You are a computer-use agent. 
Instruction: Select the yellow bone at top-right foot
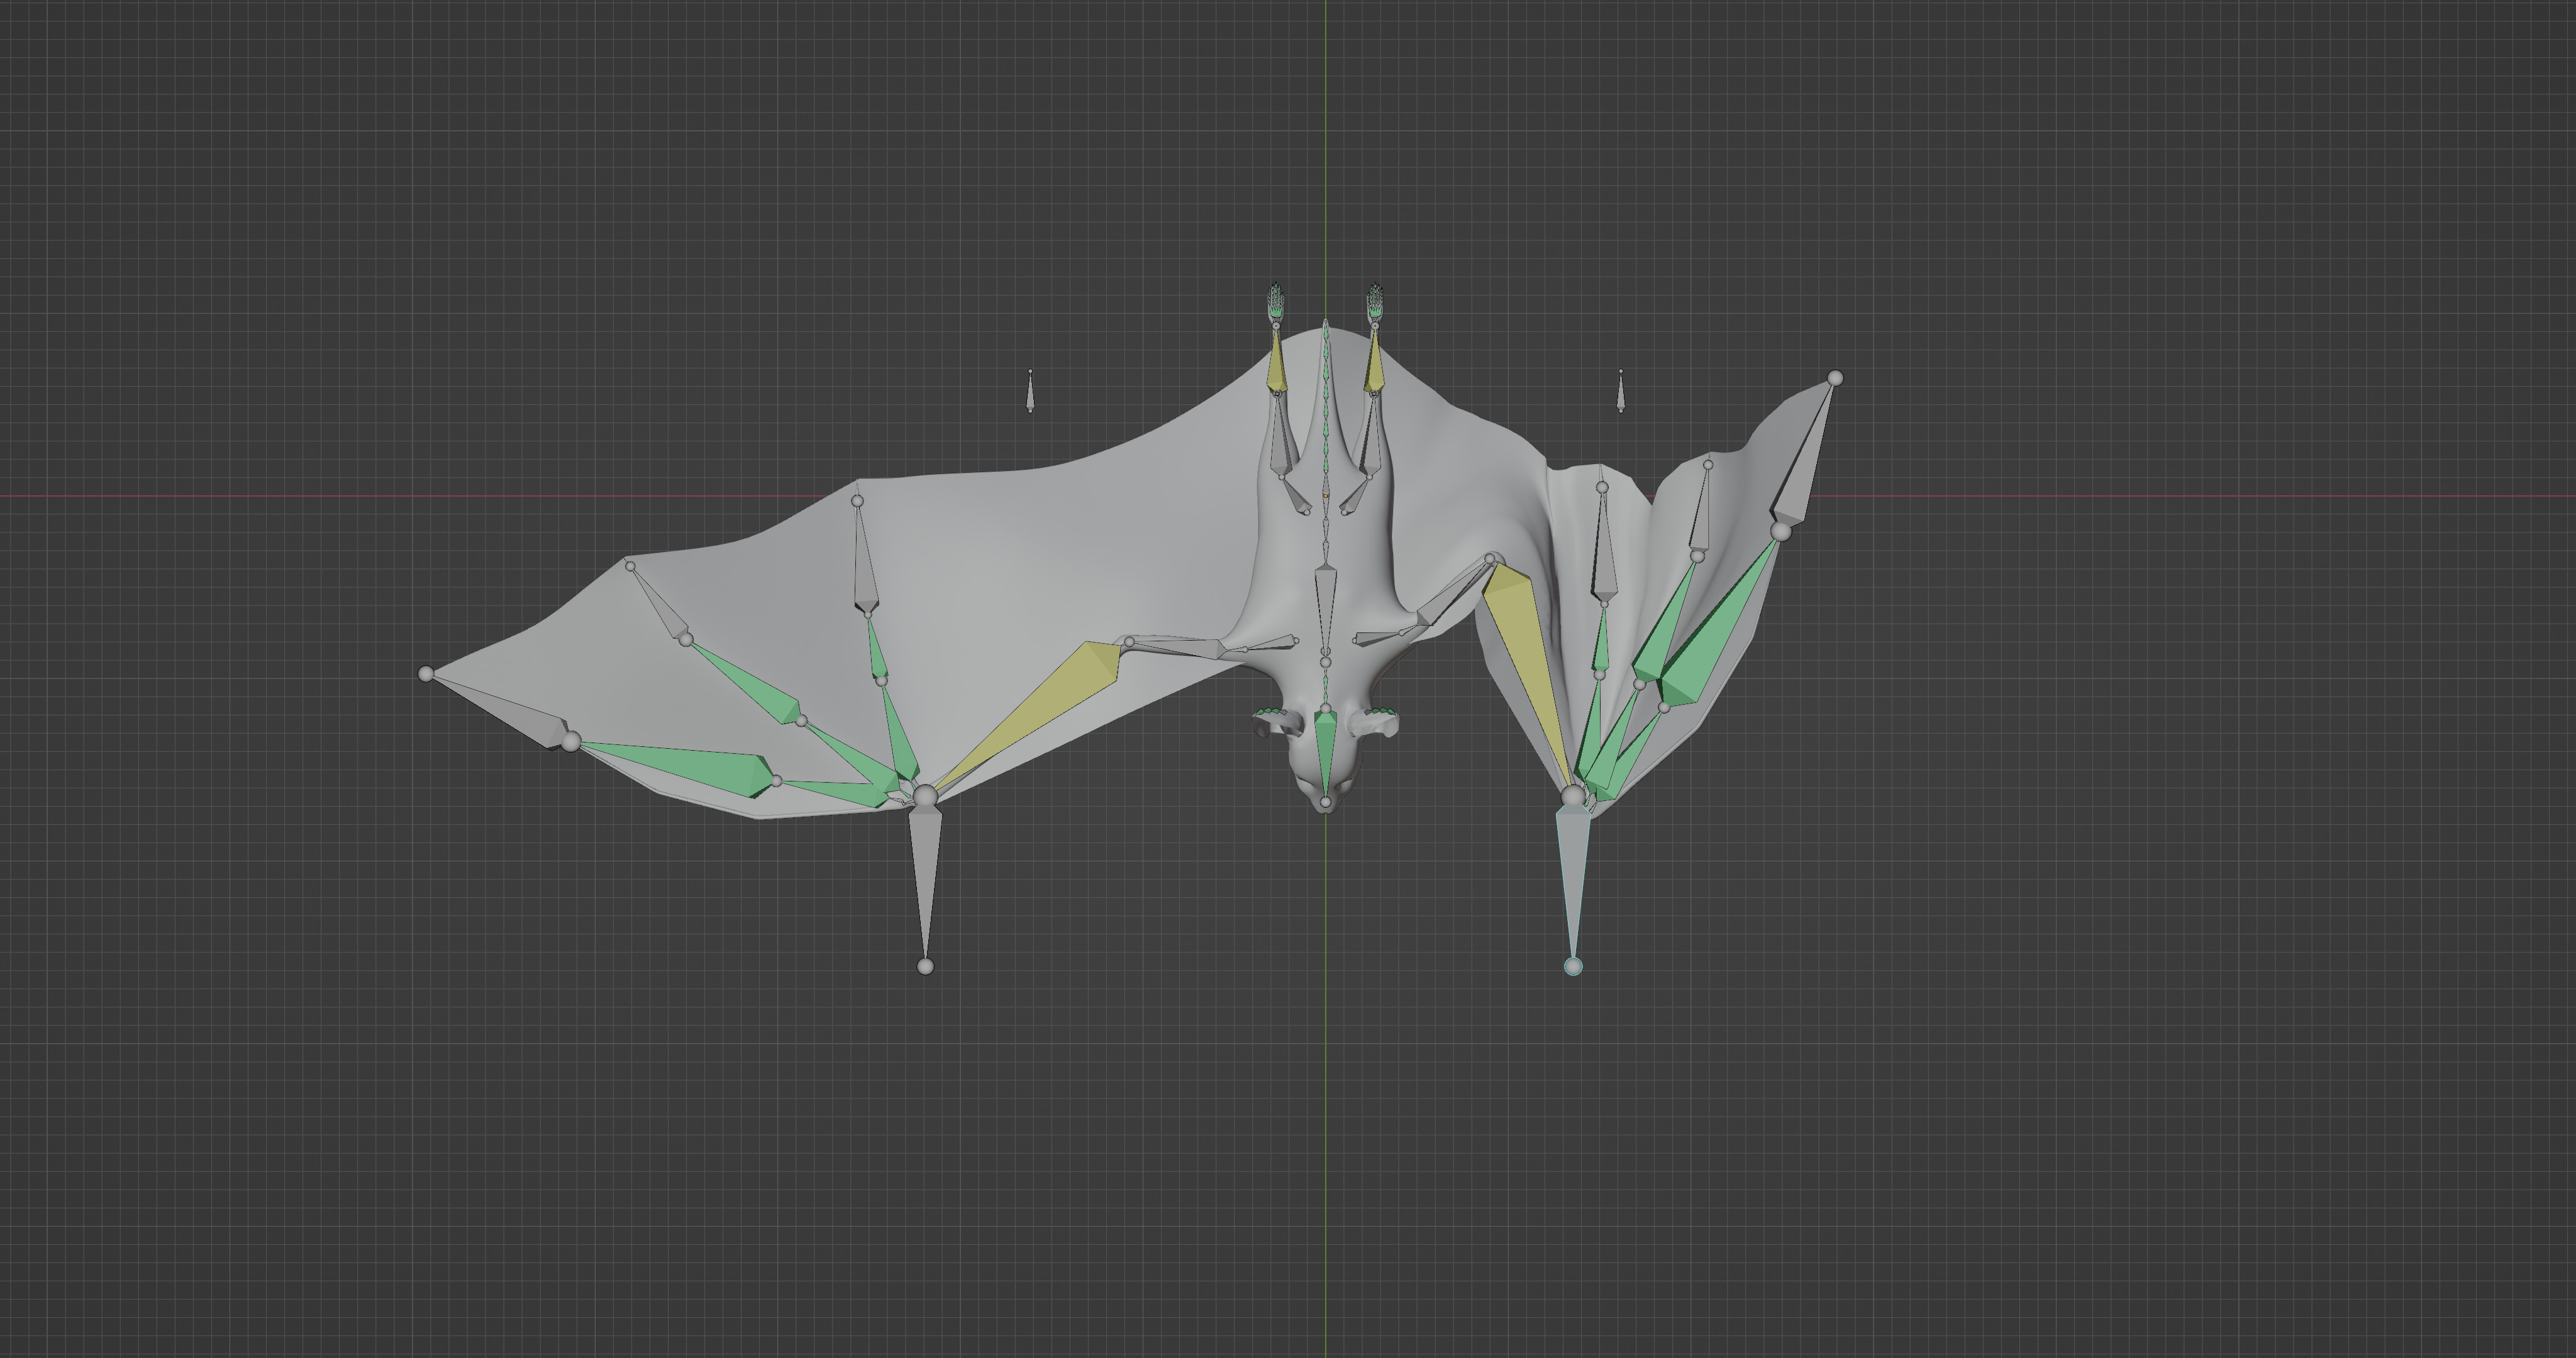click(1375, 360)
